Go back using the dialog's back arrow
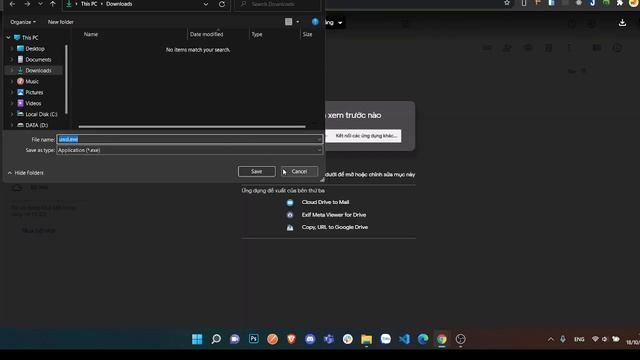This screenshot has width=640, height=360. click(x=12, y=4)
